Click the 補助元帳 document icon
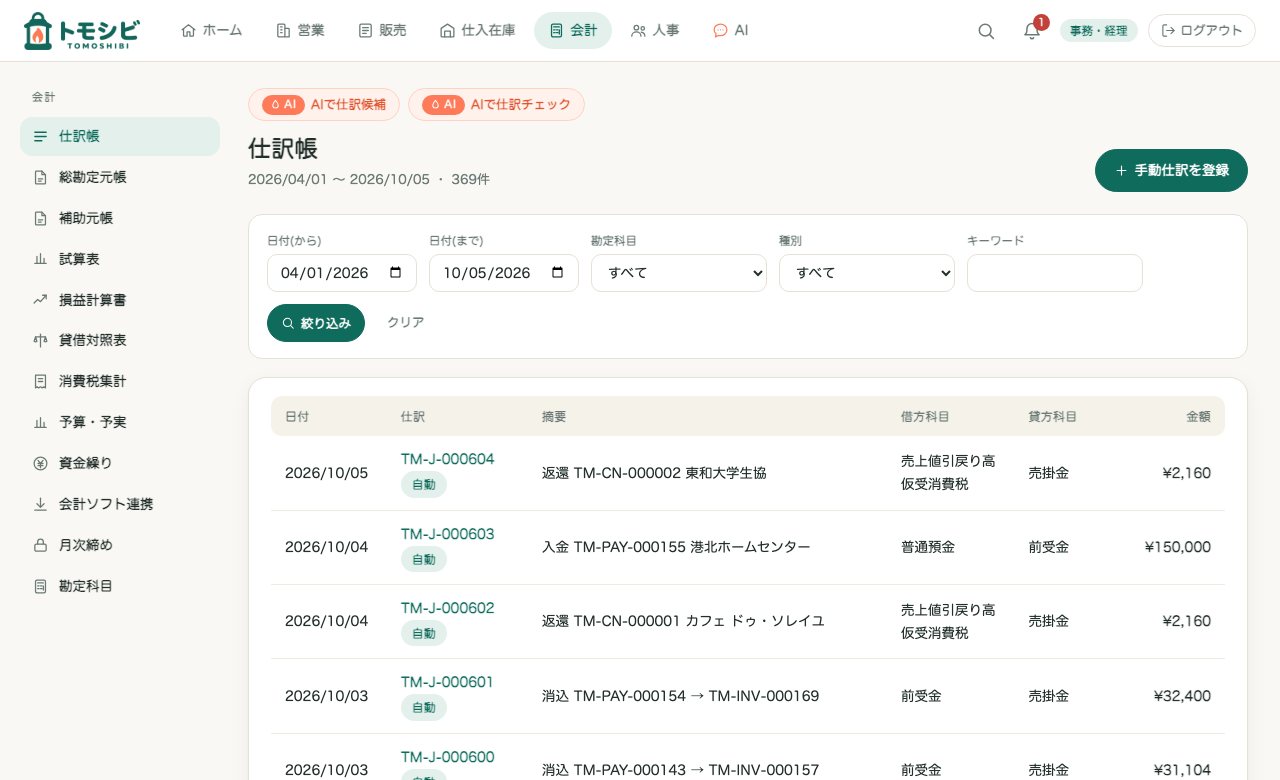Screen dimensions: 1280x780 pos(41,218)
